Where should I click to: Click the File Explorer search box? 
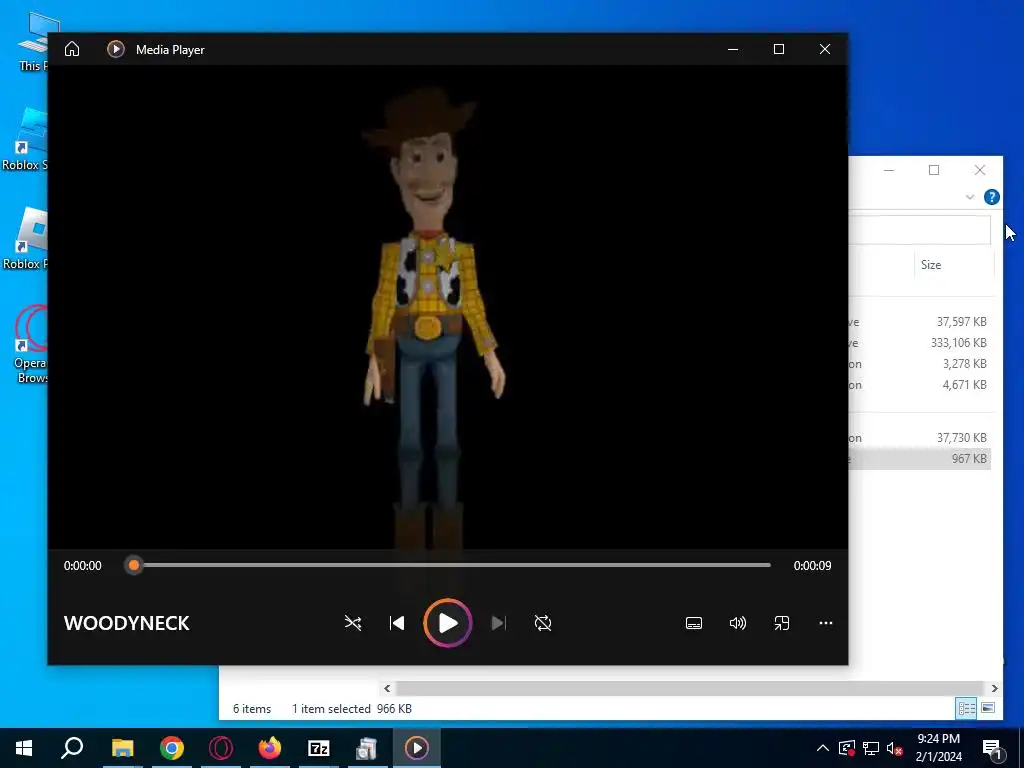[x=920, y=231]
